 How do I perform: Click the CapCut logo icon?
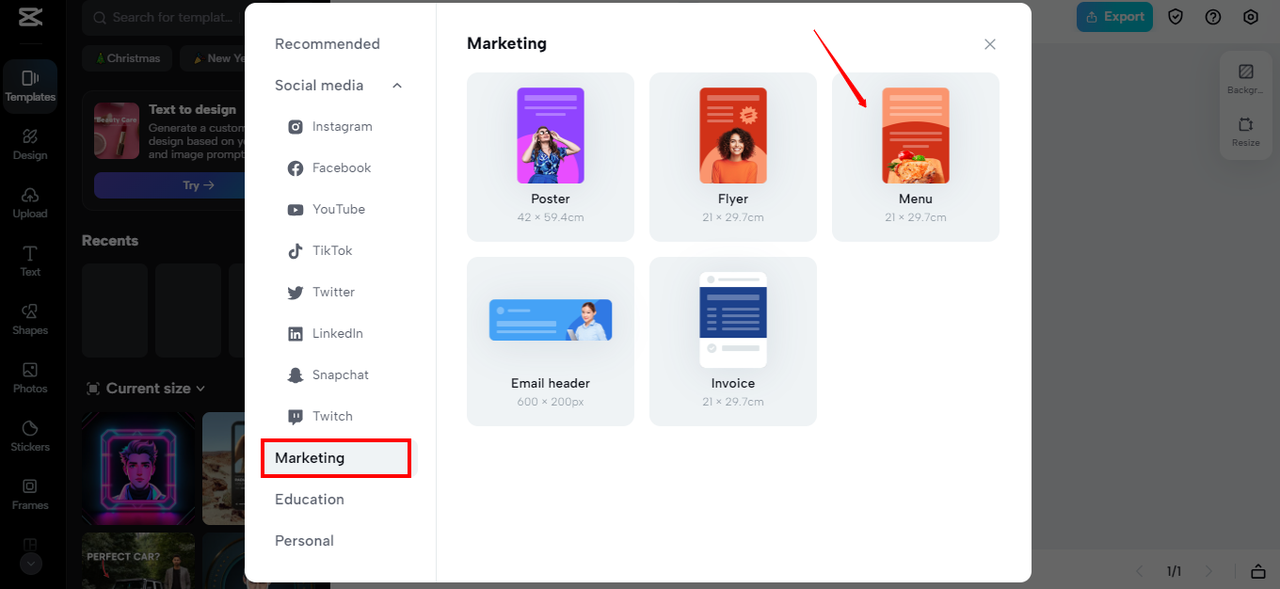[x=30, y=18]
